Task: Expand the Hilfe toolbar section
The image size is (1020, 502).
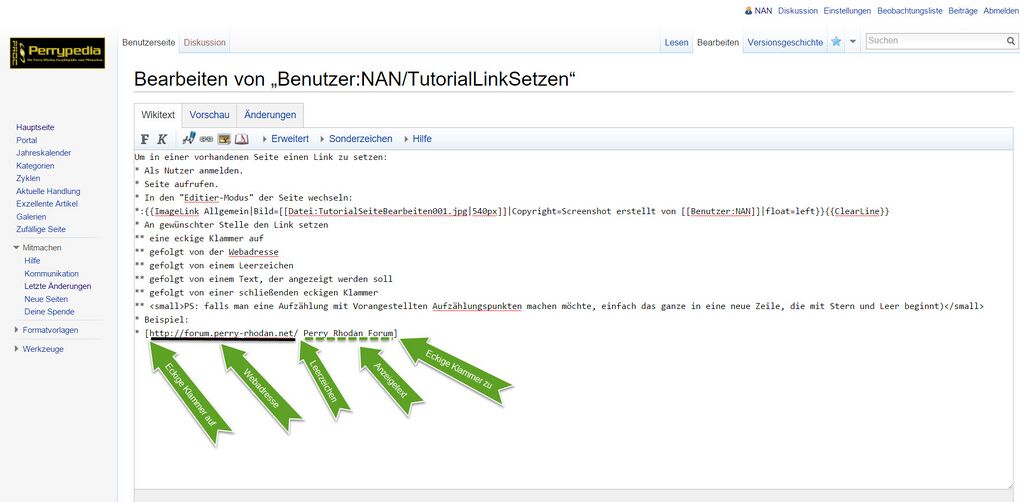Action: pyautogui.click(x=417, y=139)
